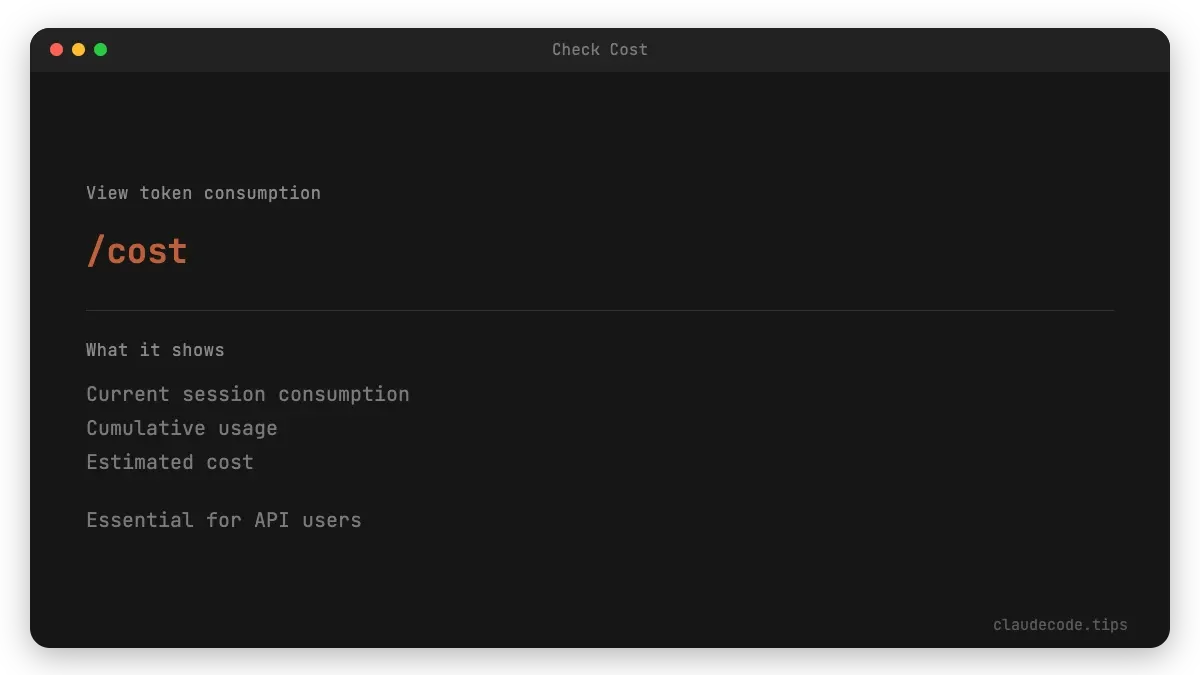
Task: Click the What it shows label
Action: 155,350
